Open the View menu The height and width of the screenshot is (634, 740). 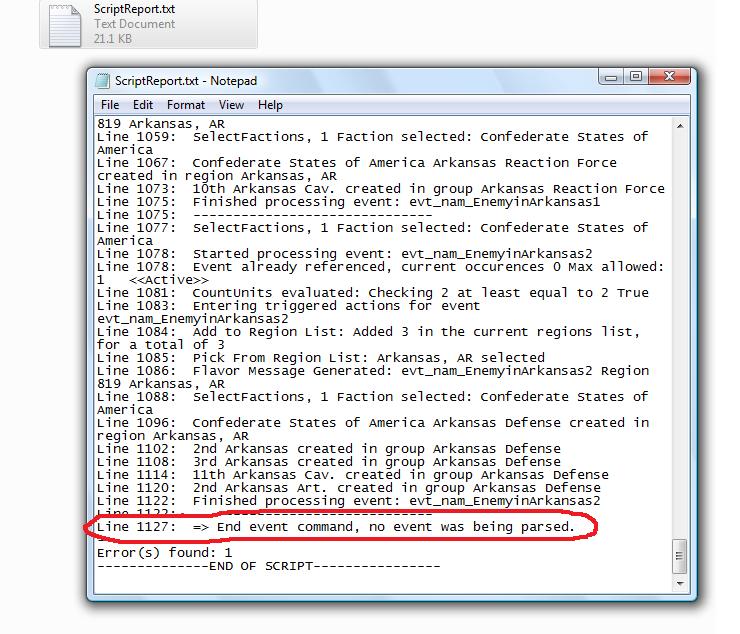231,105
